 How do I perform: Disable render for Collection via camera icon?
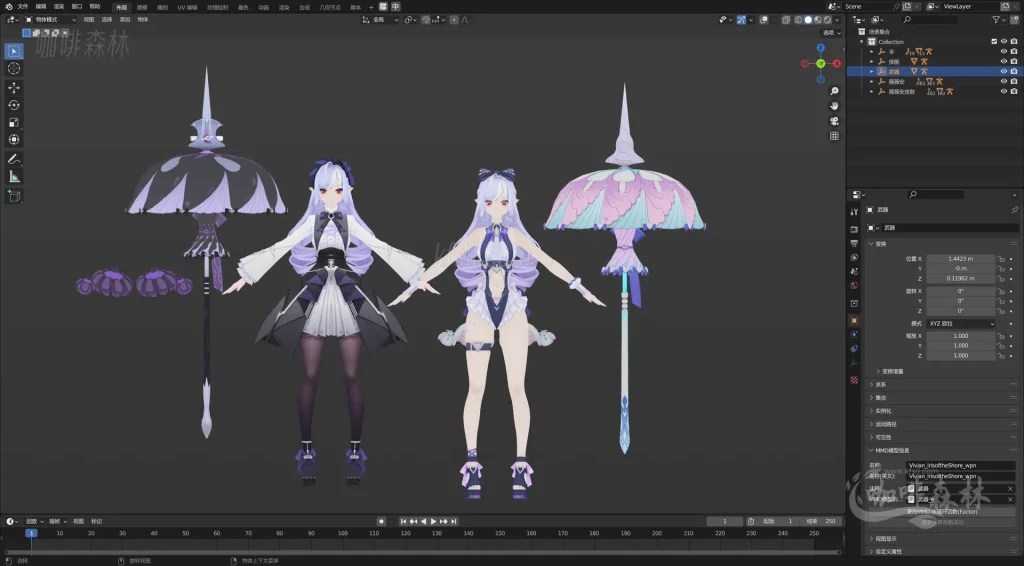click(1014, 42)
